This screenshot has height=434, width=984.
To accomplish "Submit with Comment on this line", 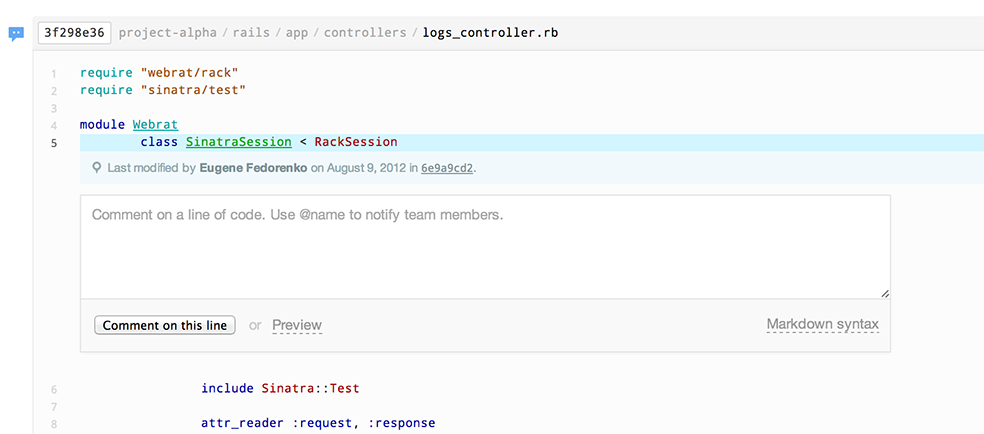I will (164, 326).
